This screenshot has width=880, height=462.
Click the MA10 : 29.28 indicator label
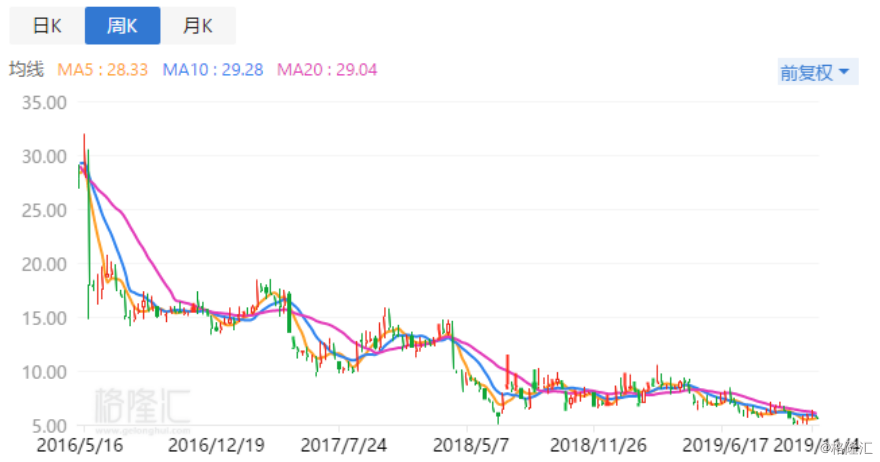(x=213, y=70)
